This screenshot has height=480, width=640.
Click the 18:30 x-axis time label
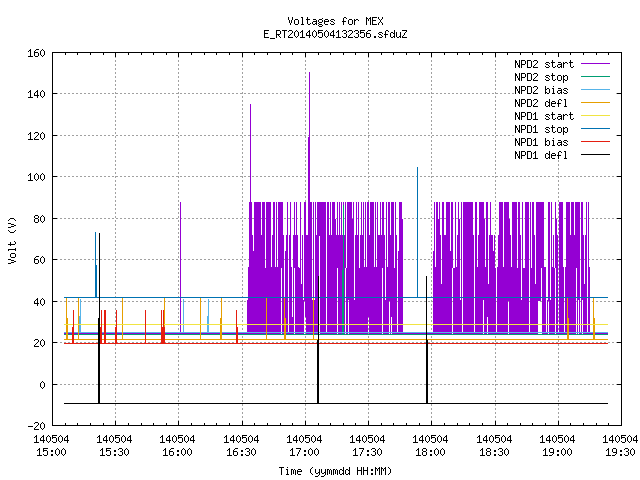click(x=494, y=452)
